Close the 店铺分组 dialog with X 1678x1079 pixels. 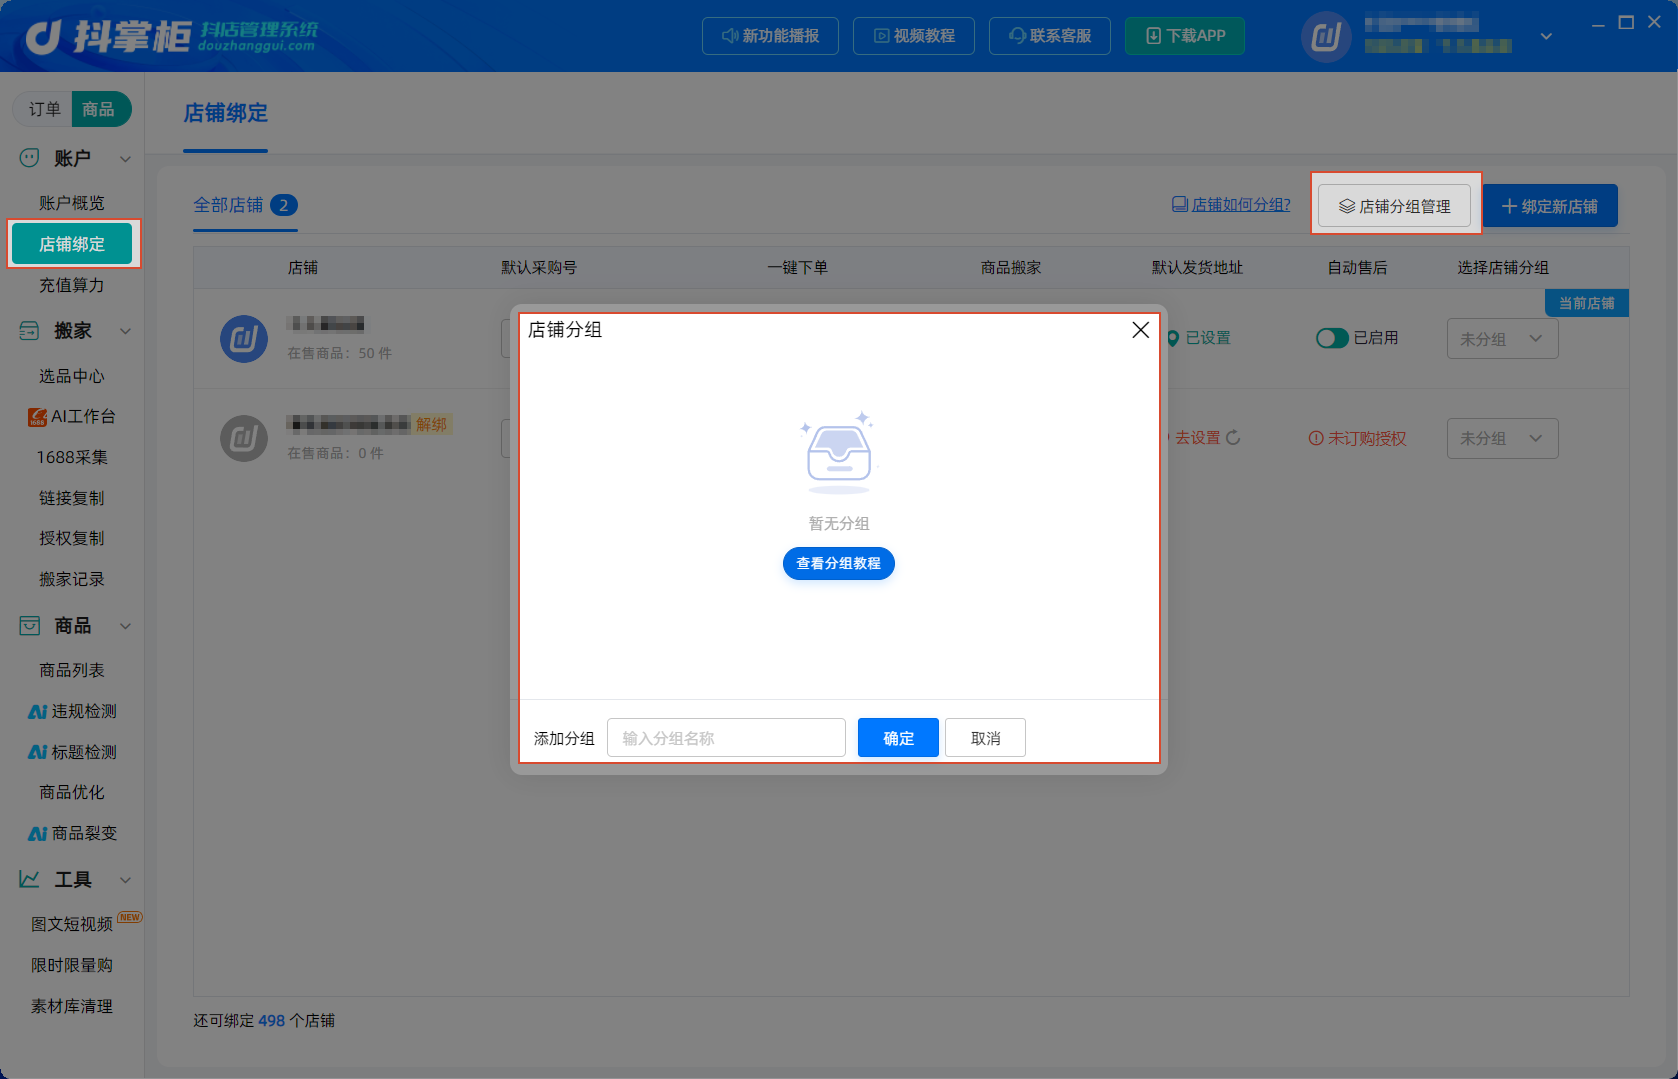tap(1140, 330)
